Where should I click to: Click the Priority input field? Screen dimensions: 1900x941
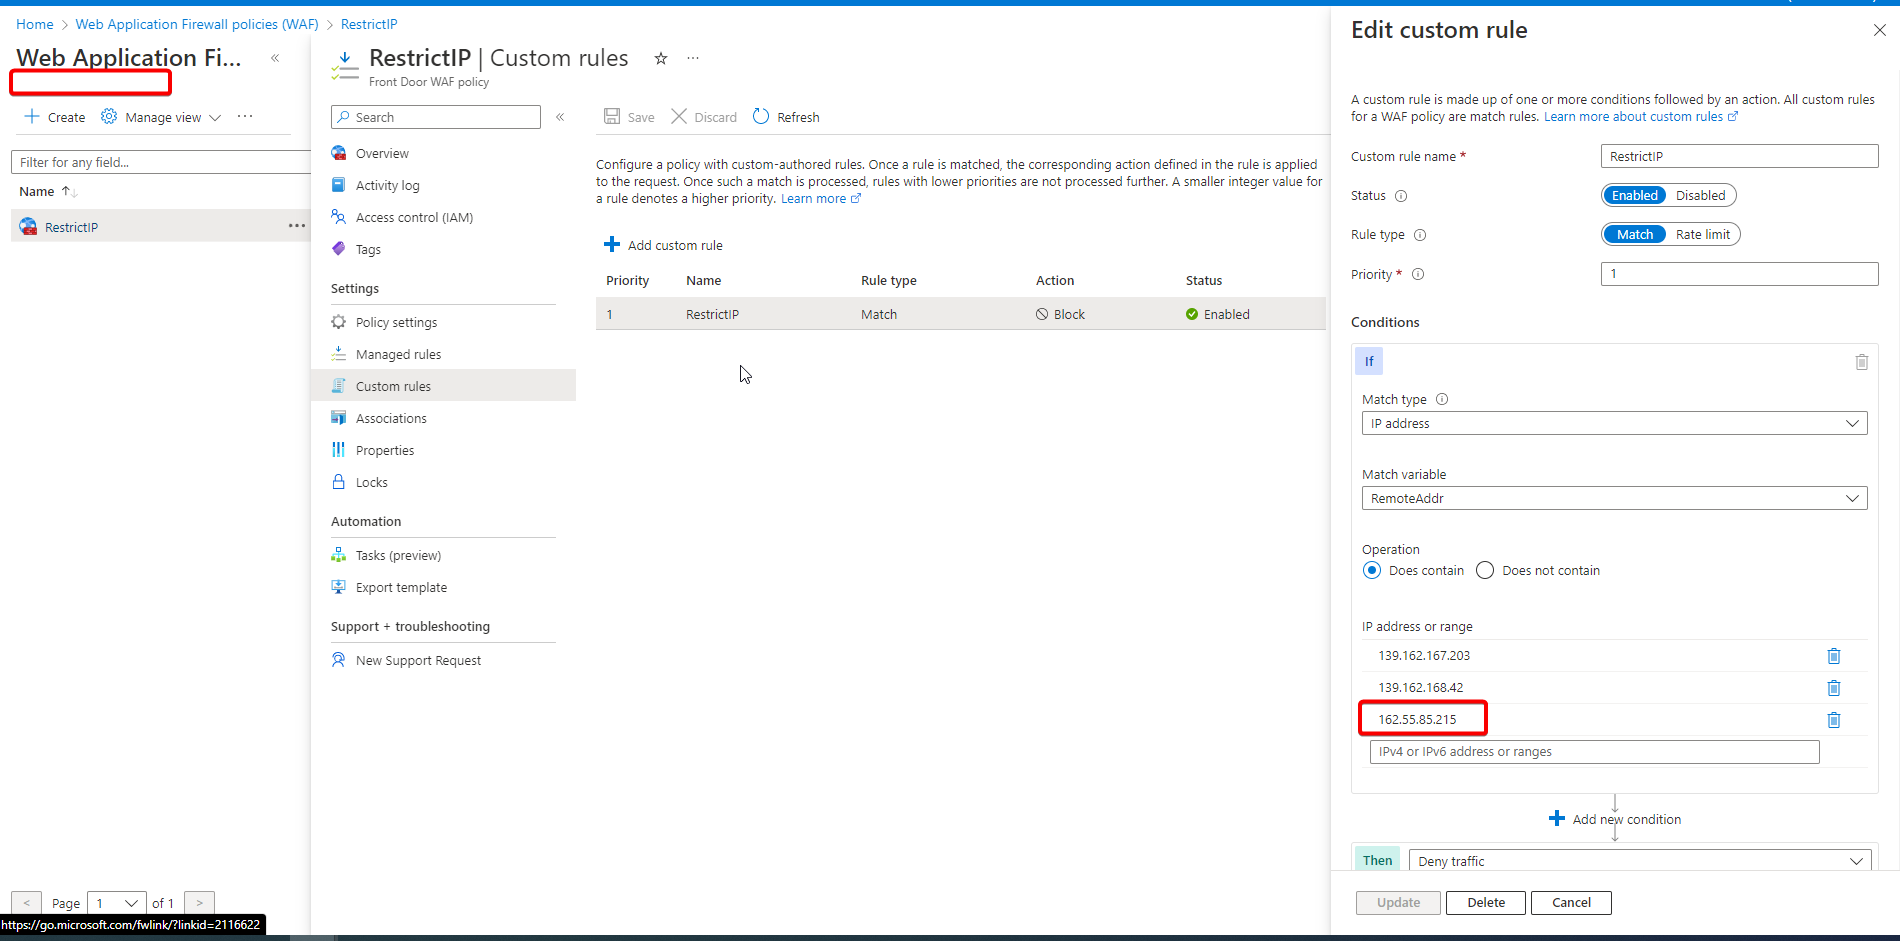click(x=1739, y=274)
